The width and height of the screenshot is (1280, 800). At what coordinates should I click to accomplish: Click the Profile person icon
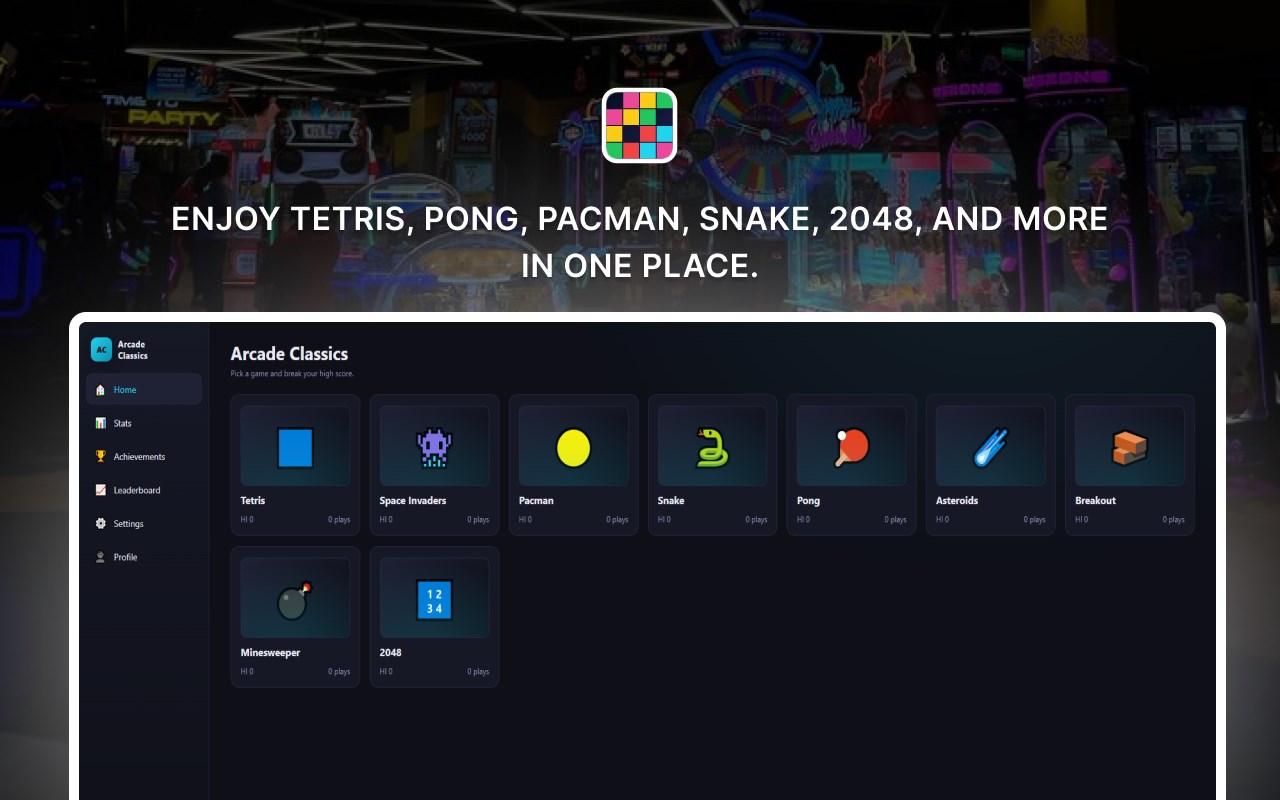(x=100, y=557)
